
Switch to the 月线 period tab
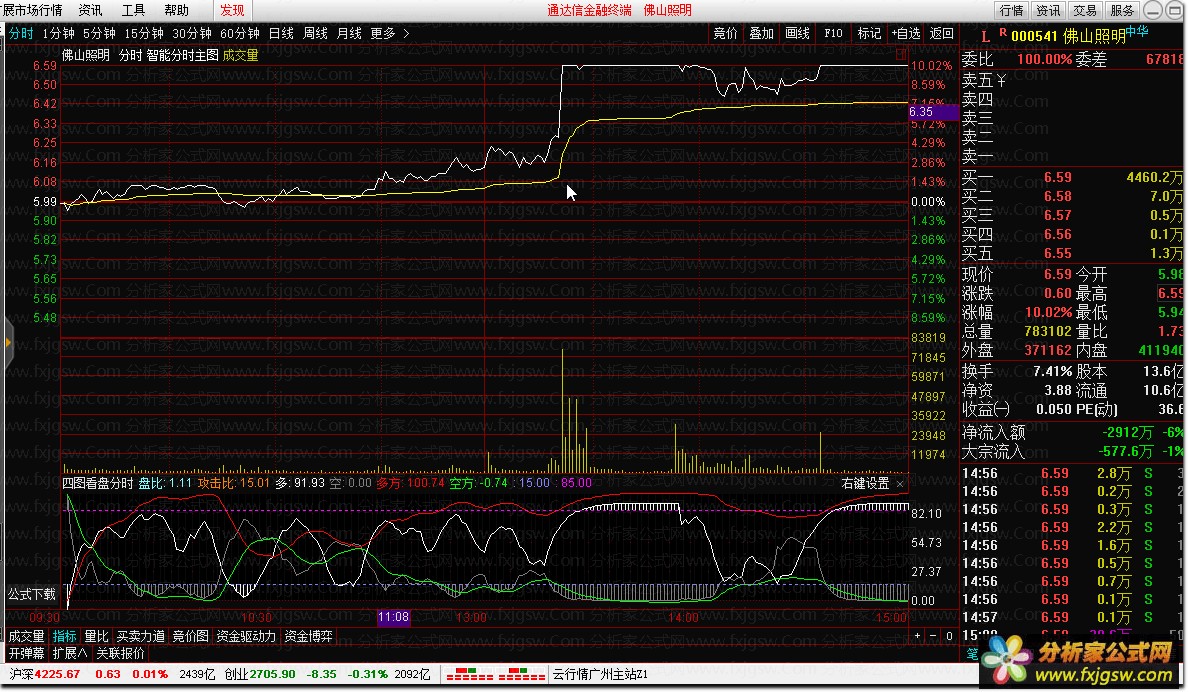pos(349,33)
